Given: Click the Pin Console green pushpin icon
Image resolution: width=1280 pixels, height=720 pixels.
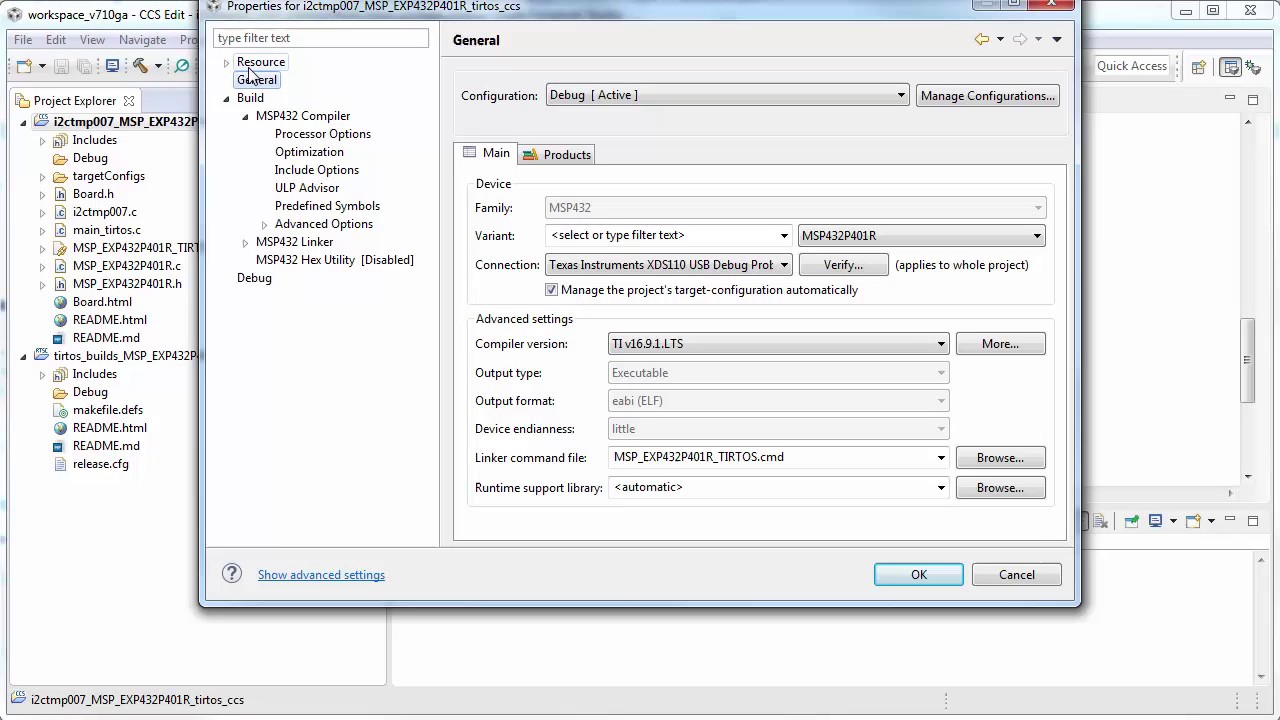Looking at the screenshot, I should pos(1131,521).
